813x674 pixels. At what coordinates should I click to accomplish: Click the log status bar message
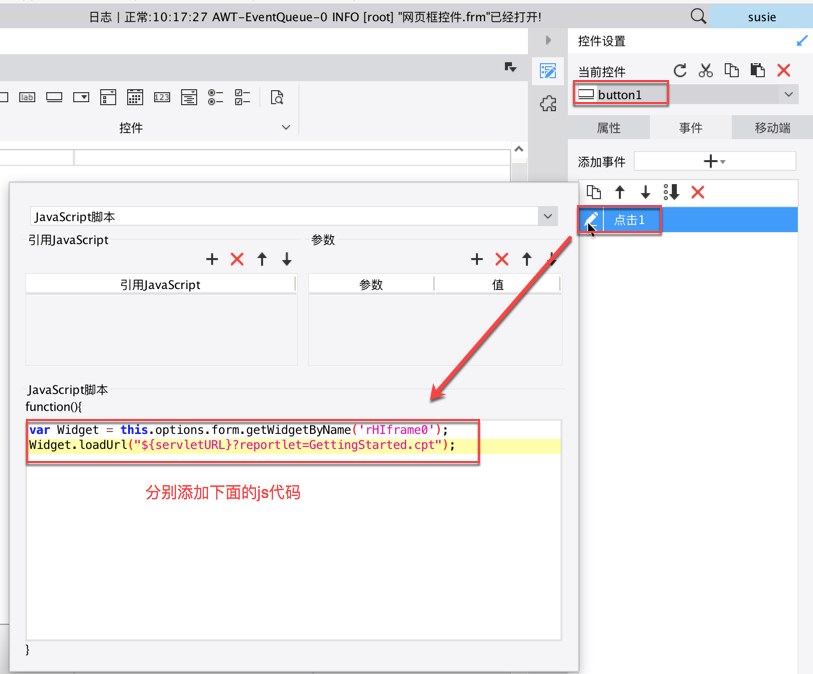[x=315, y=17]
